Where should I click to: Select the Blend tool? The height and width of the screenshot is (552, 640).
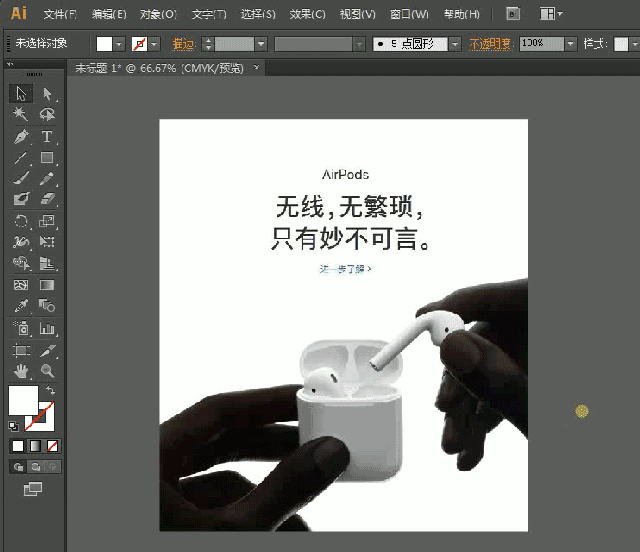point(47,305)
